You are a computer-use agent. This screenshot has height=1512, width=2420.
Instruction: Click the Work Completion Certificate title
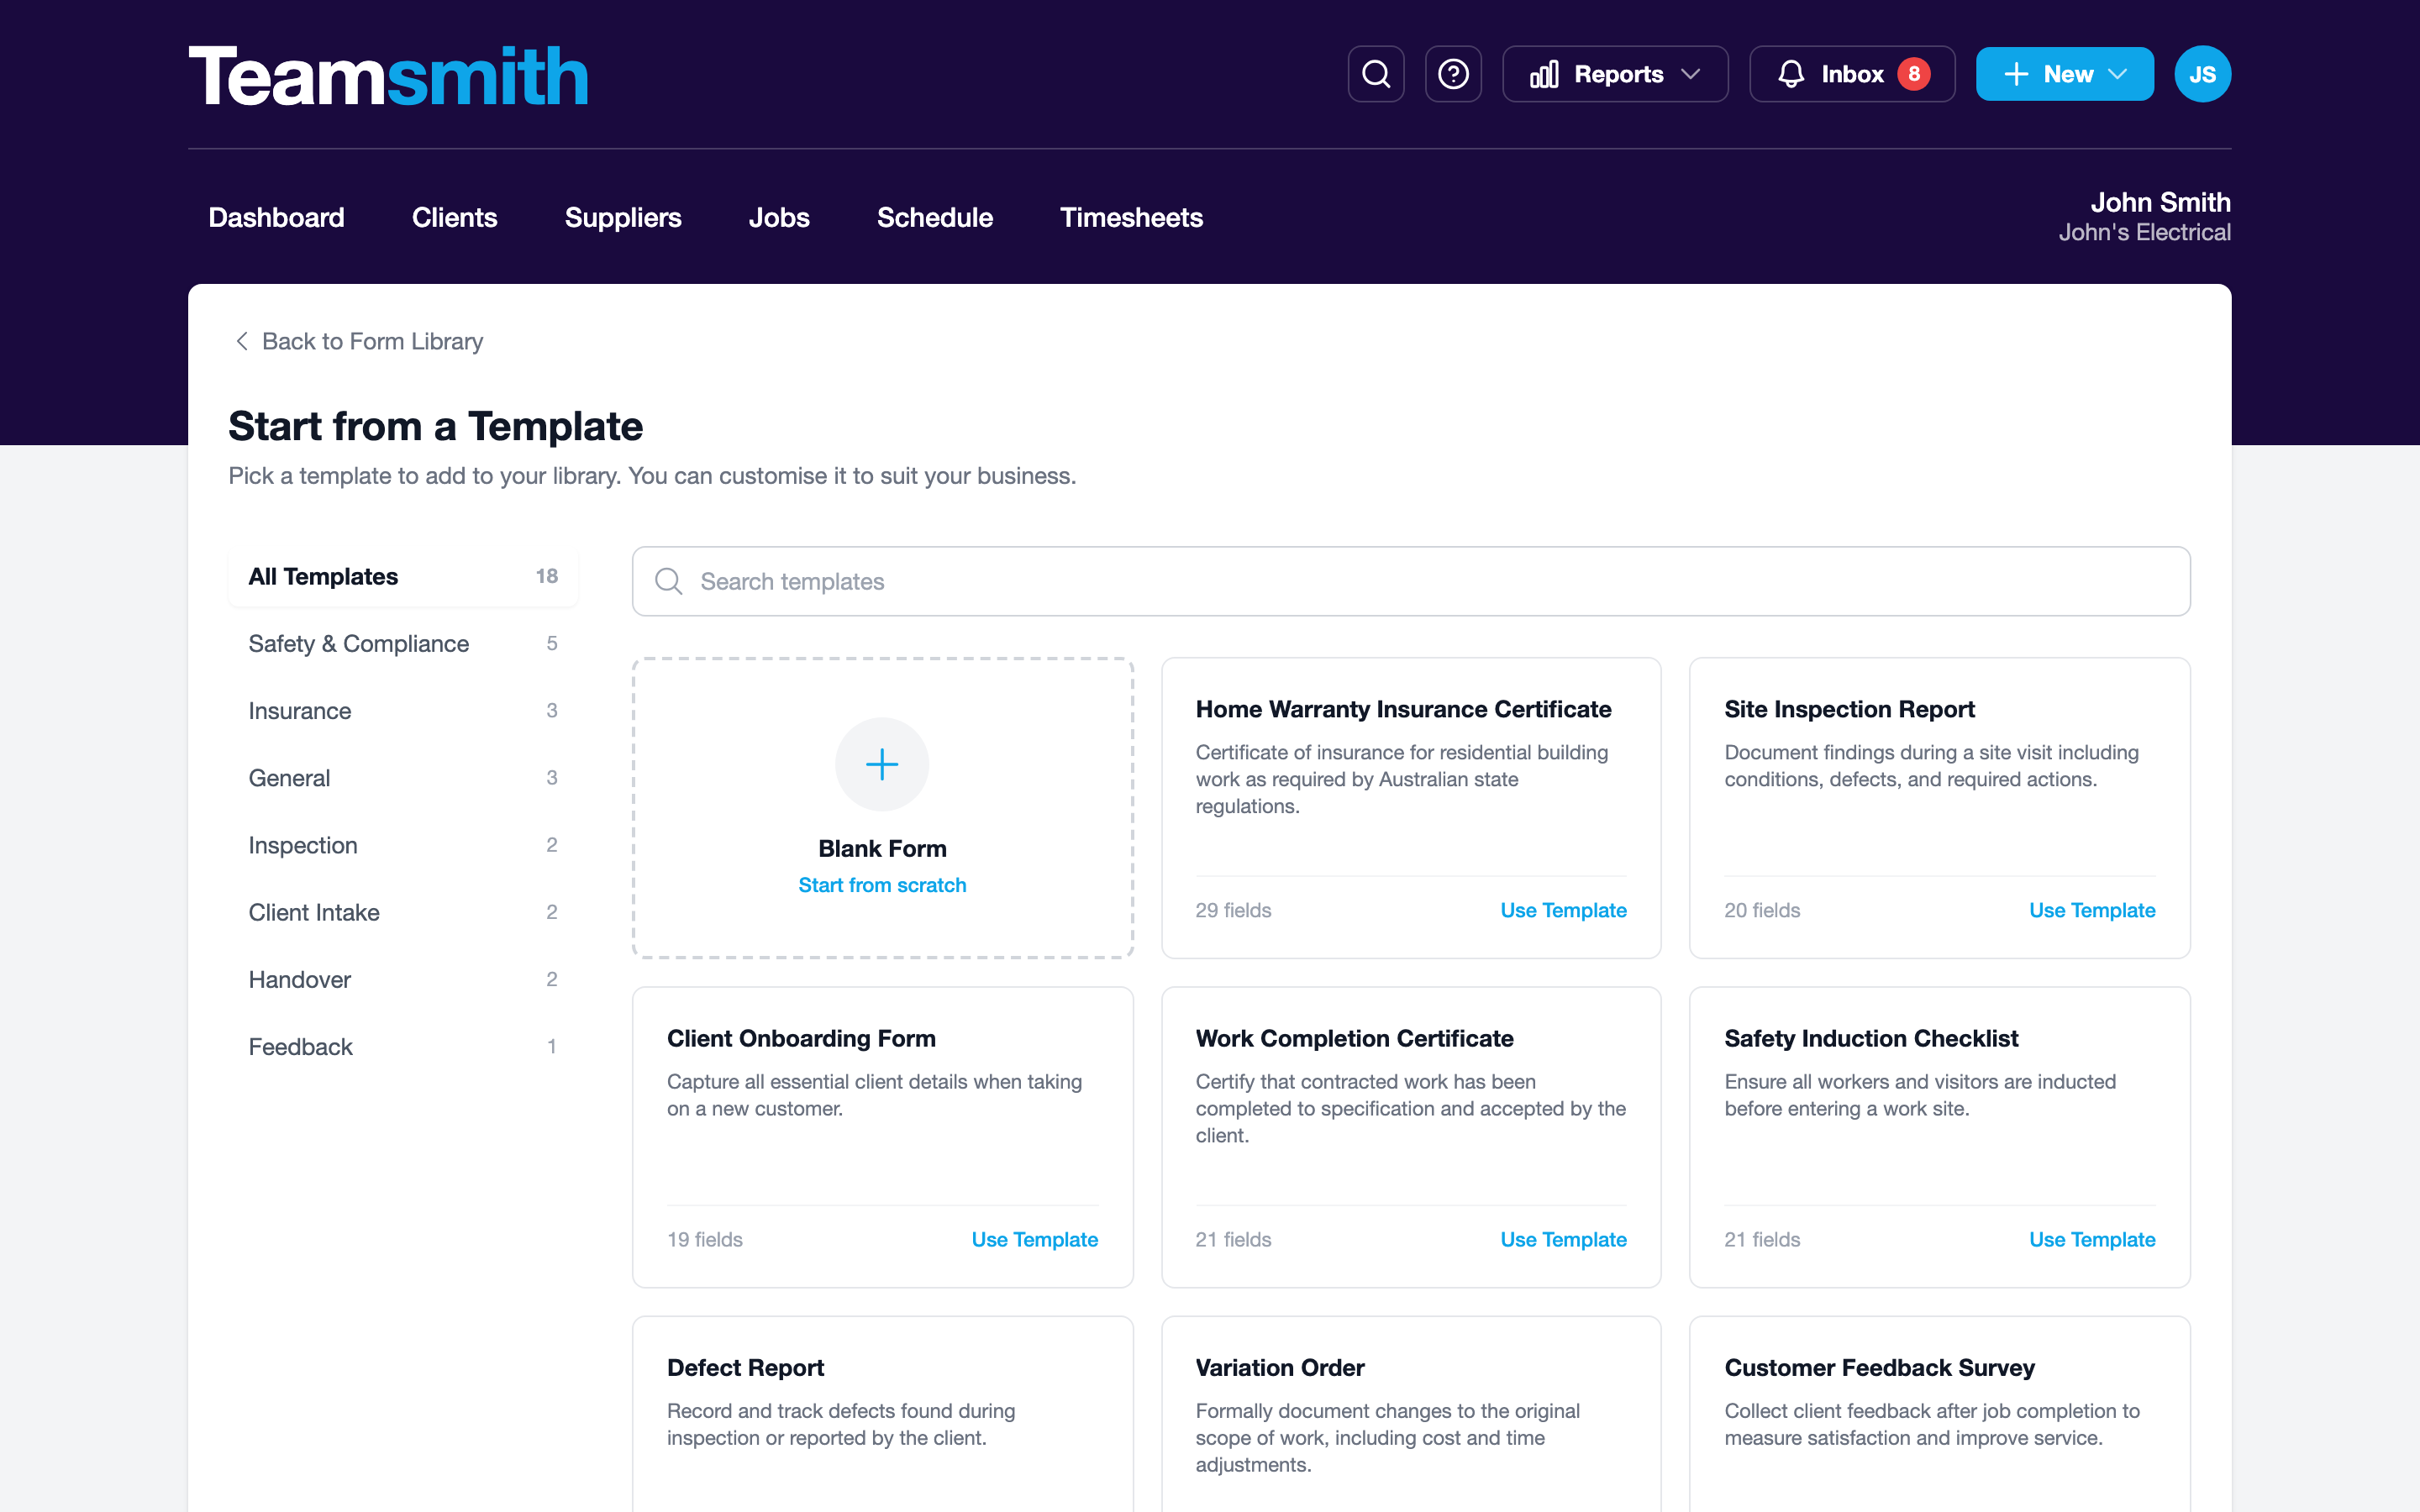click(x=1354, y=1038)
